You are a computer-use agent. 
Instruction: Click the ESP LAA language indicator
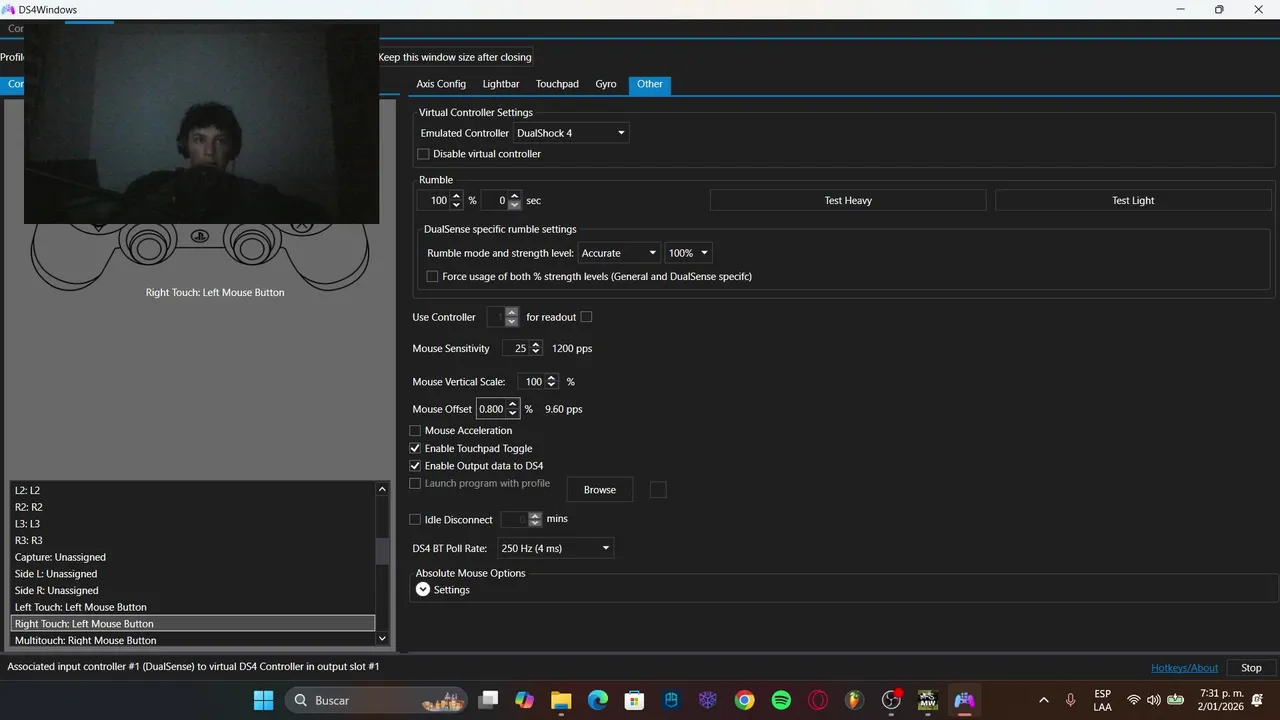[x=1102, y=700]
